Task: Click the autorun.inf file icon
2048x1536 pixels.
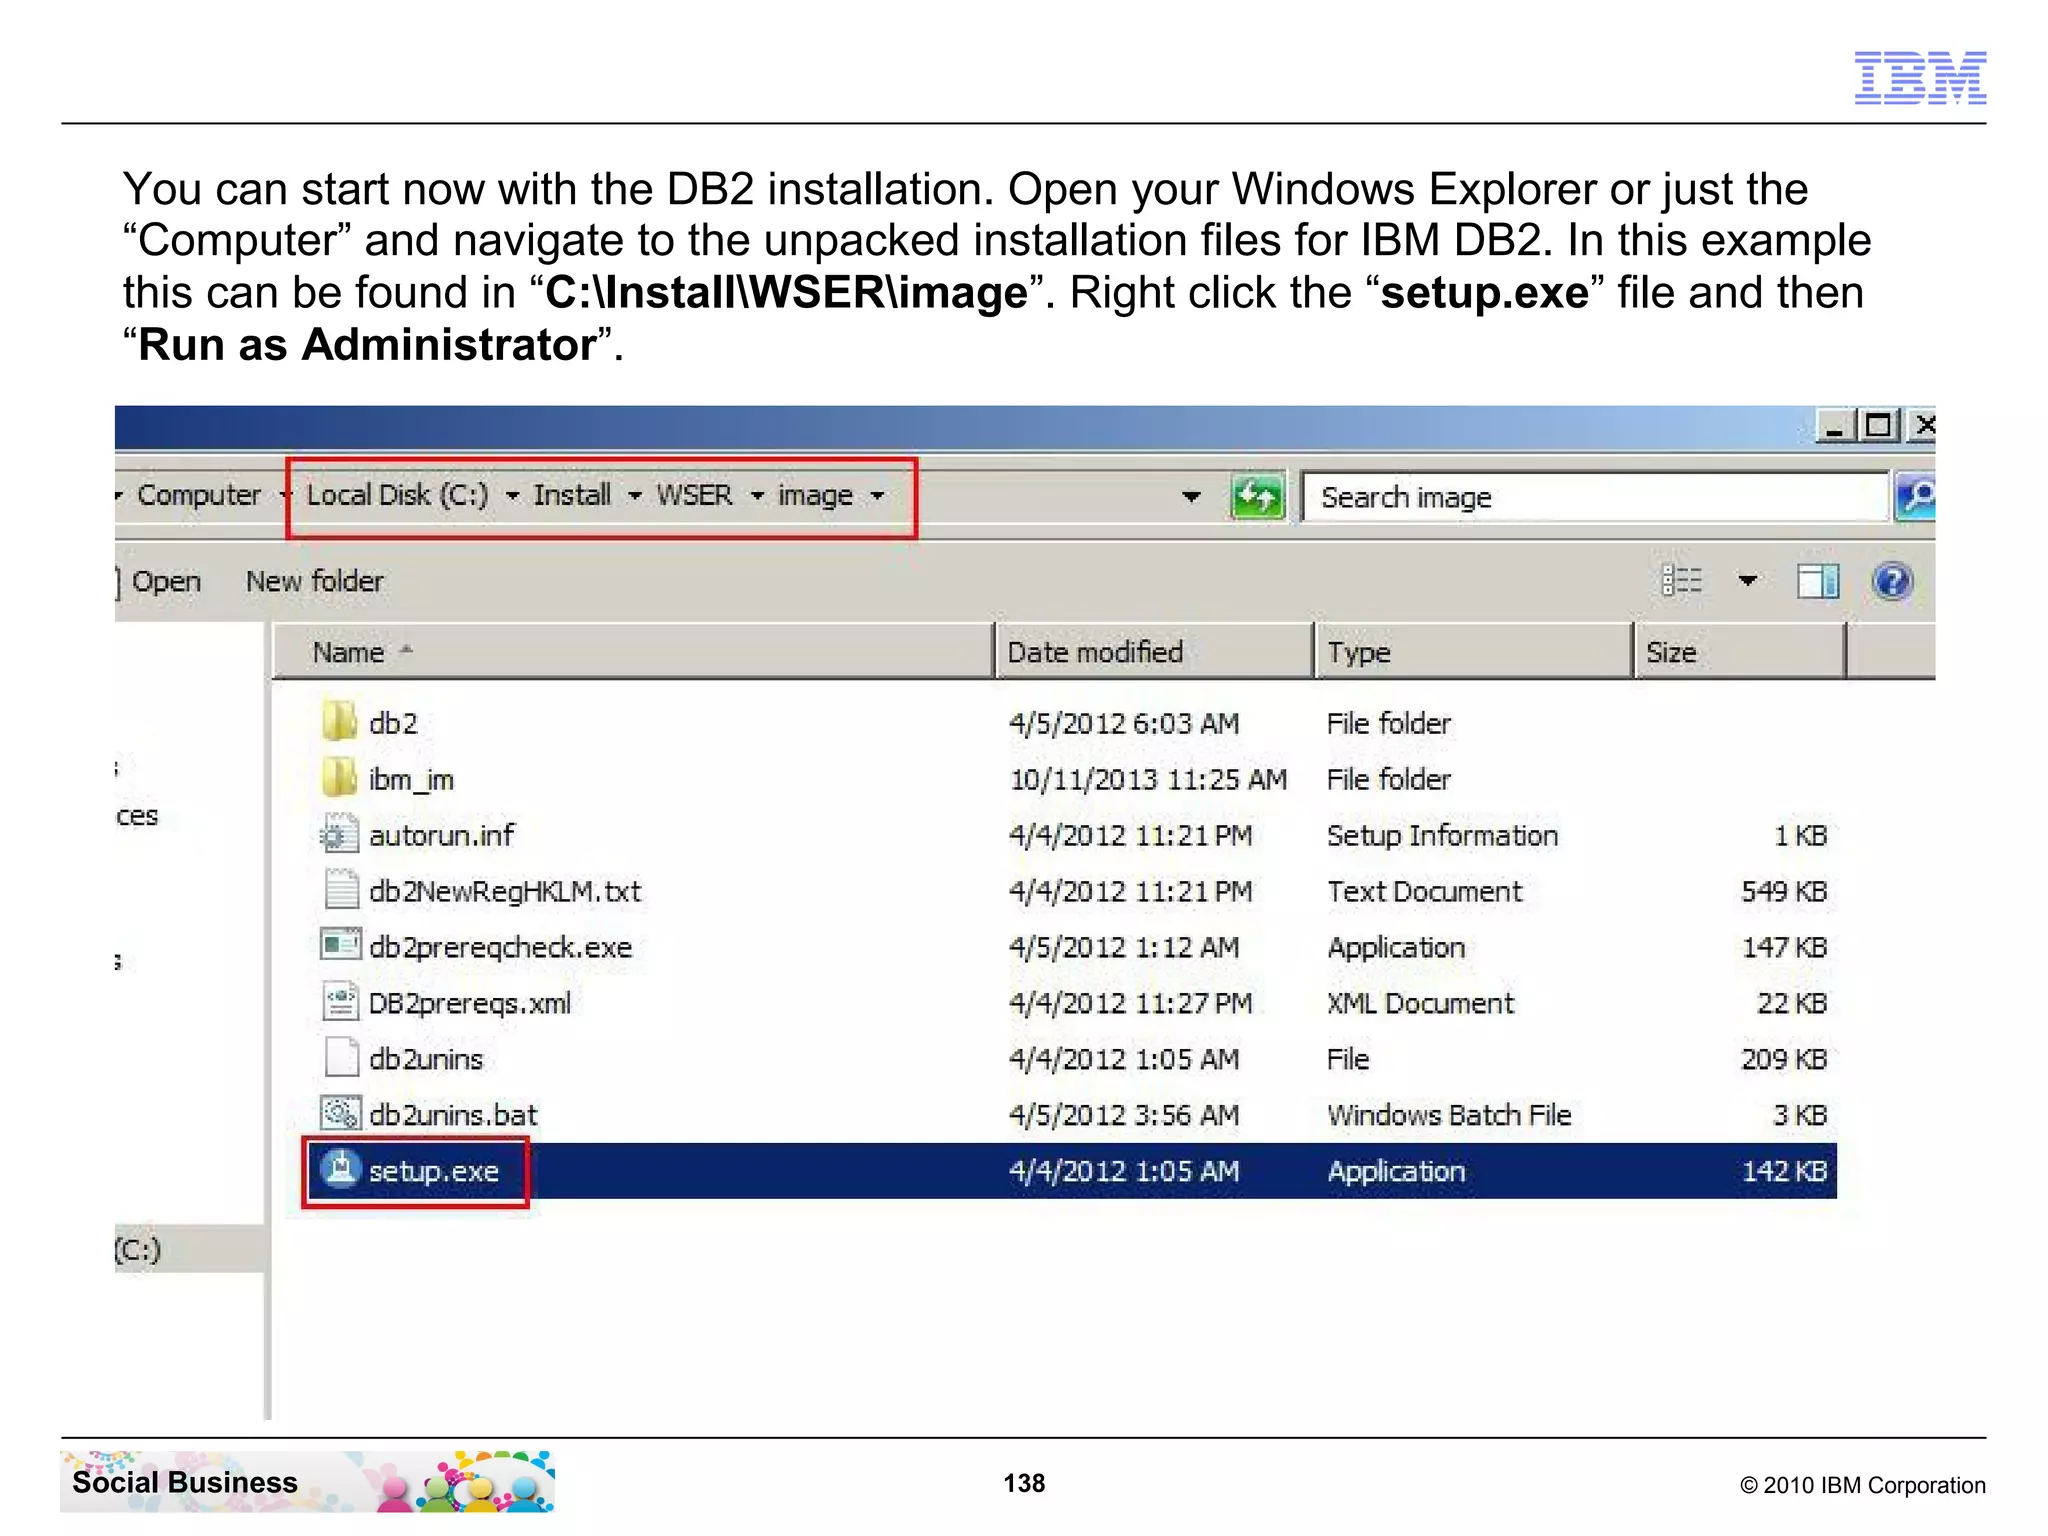Action: pos(340,833)
